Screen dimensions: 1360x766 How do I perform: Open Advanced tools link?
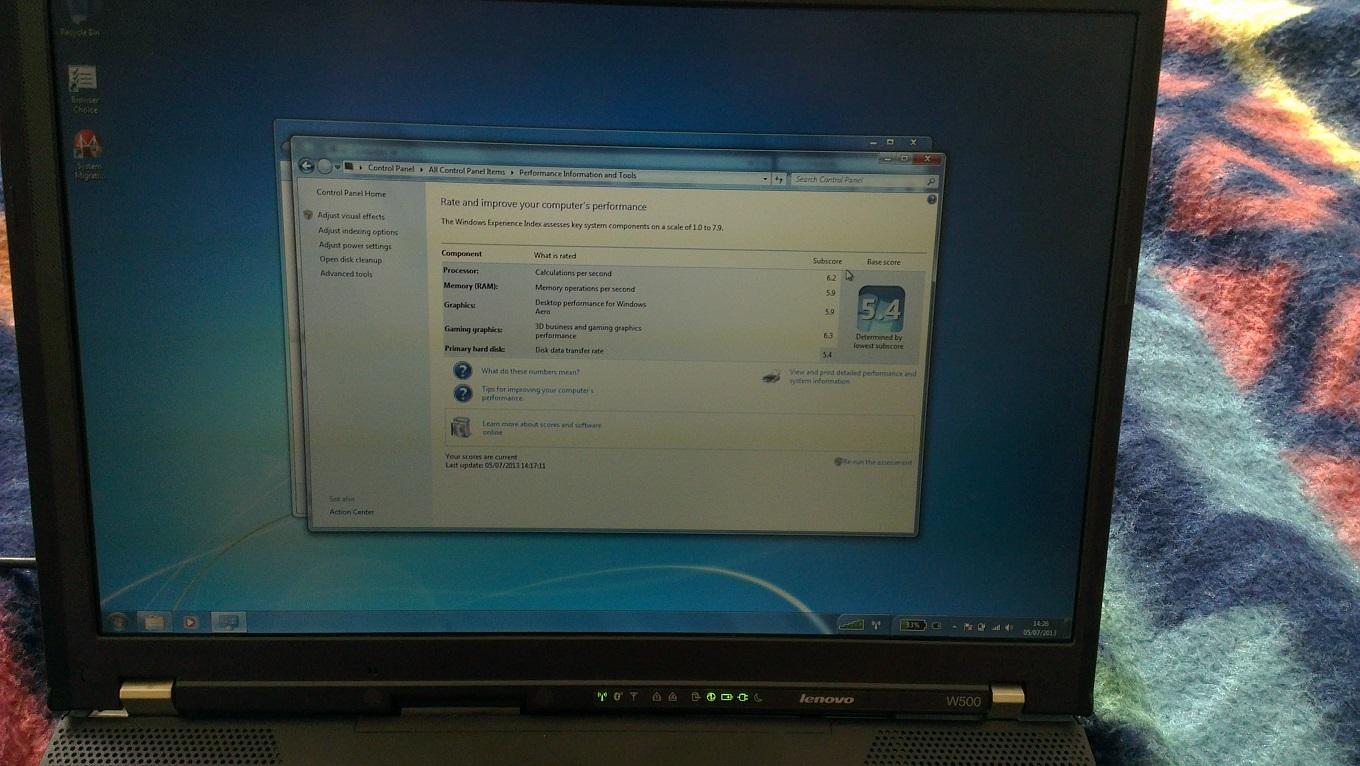[346, 273]
